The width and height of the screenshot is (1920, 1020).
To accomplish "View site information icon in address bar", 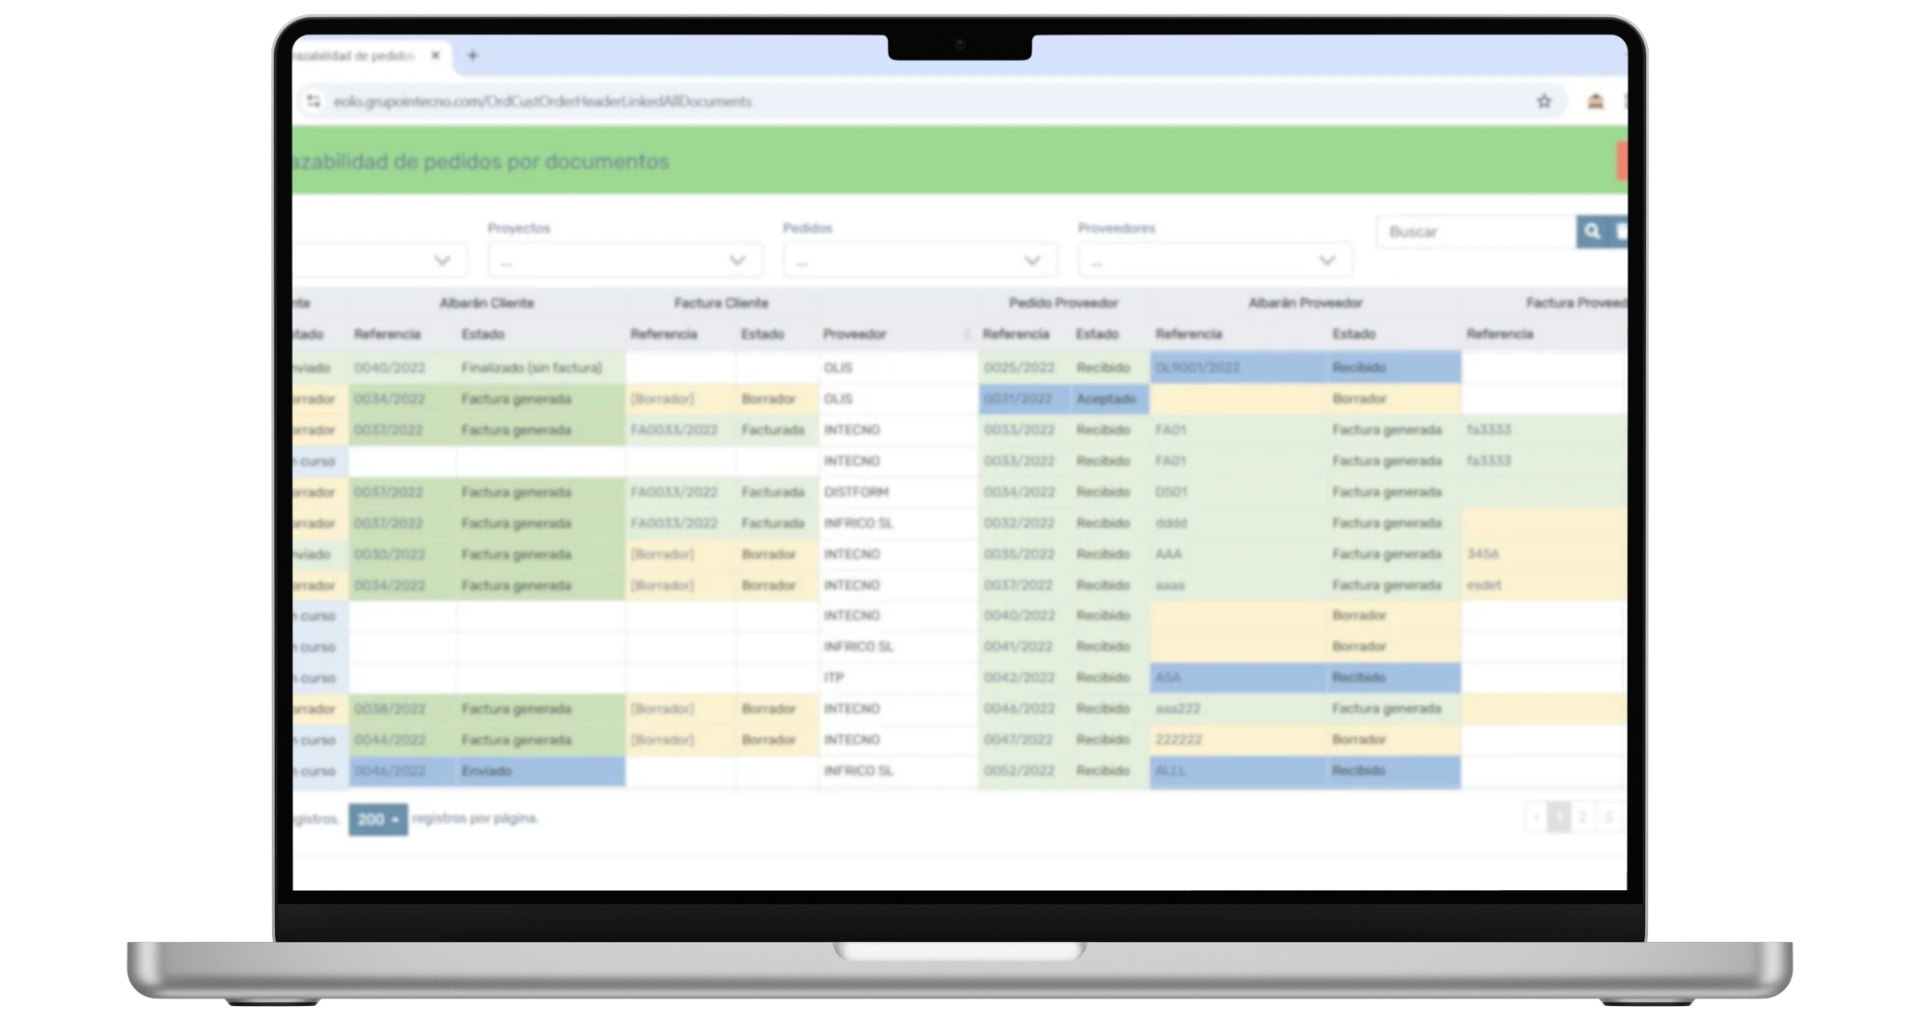I will click(314, 101).
